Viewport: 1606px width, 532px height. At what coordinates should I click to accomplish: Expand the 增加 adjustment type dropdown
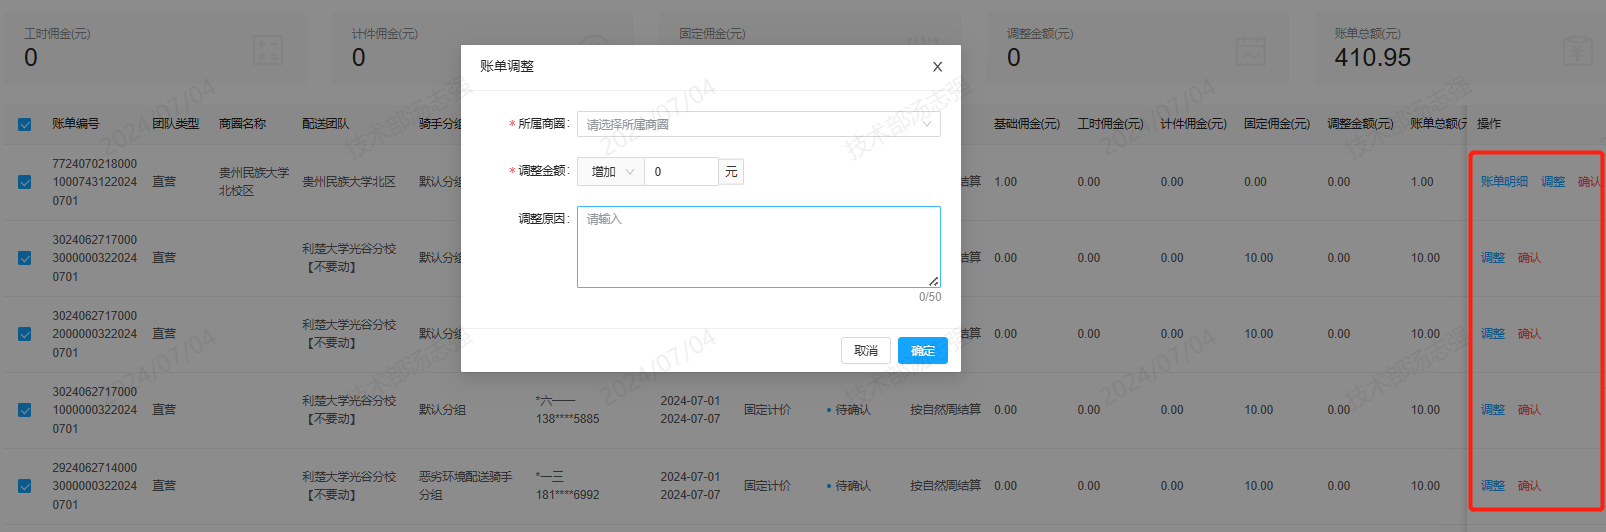611,172
